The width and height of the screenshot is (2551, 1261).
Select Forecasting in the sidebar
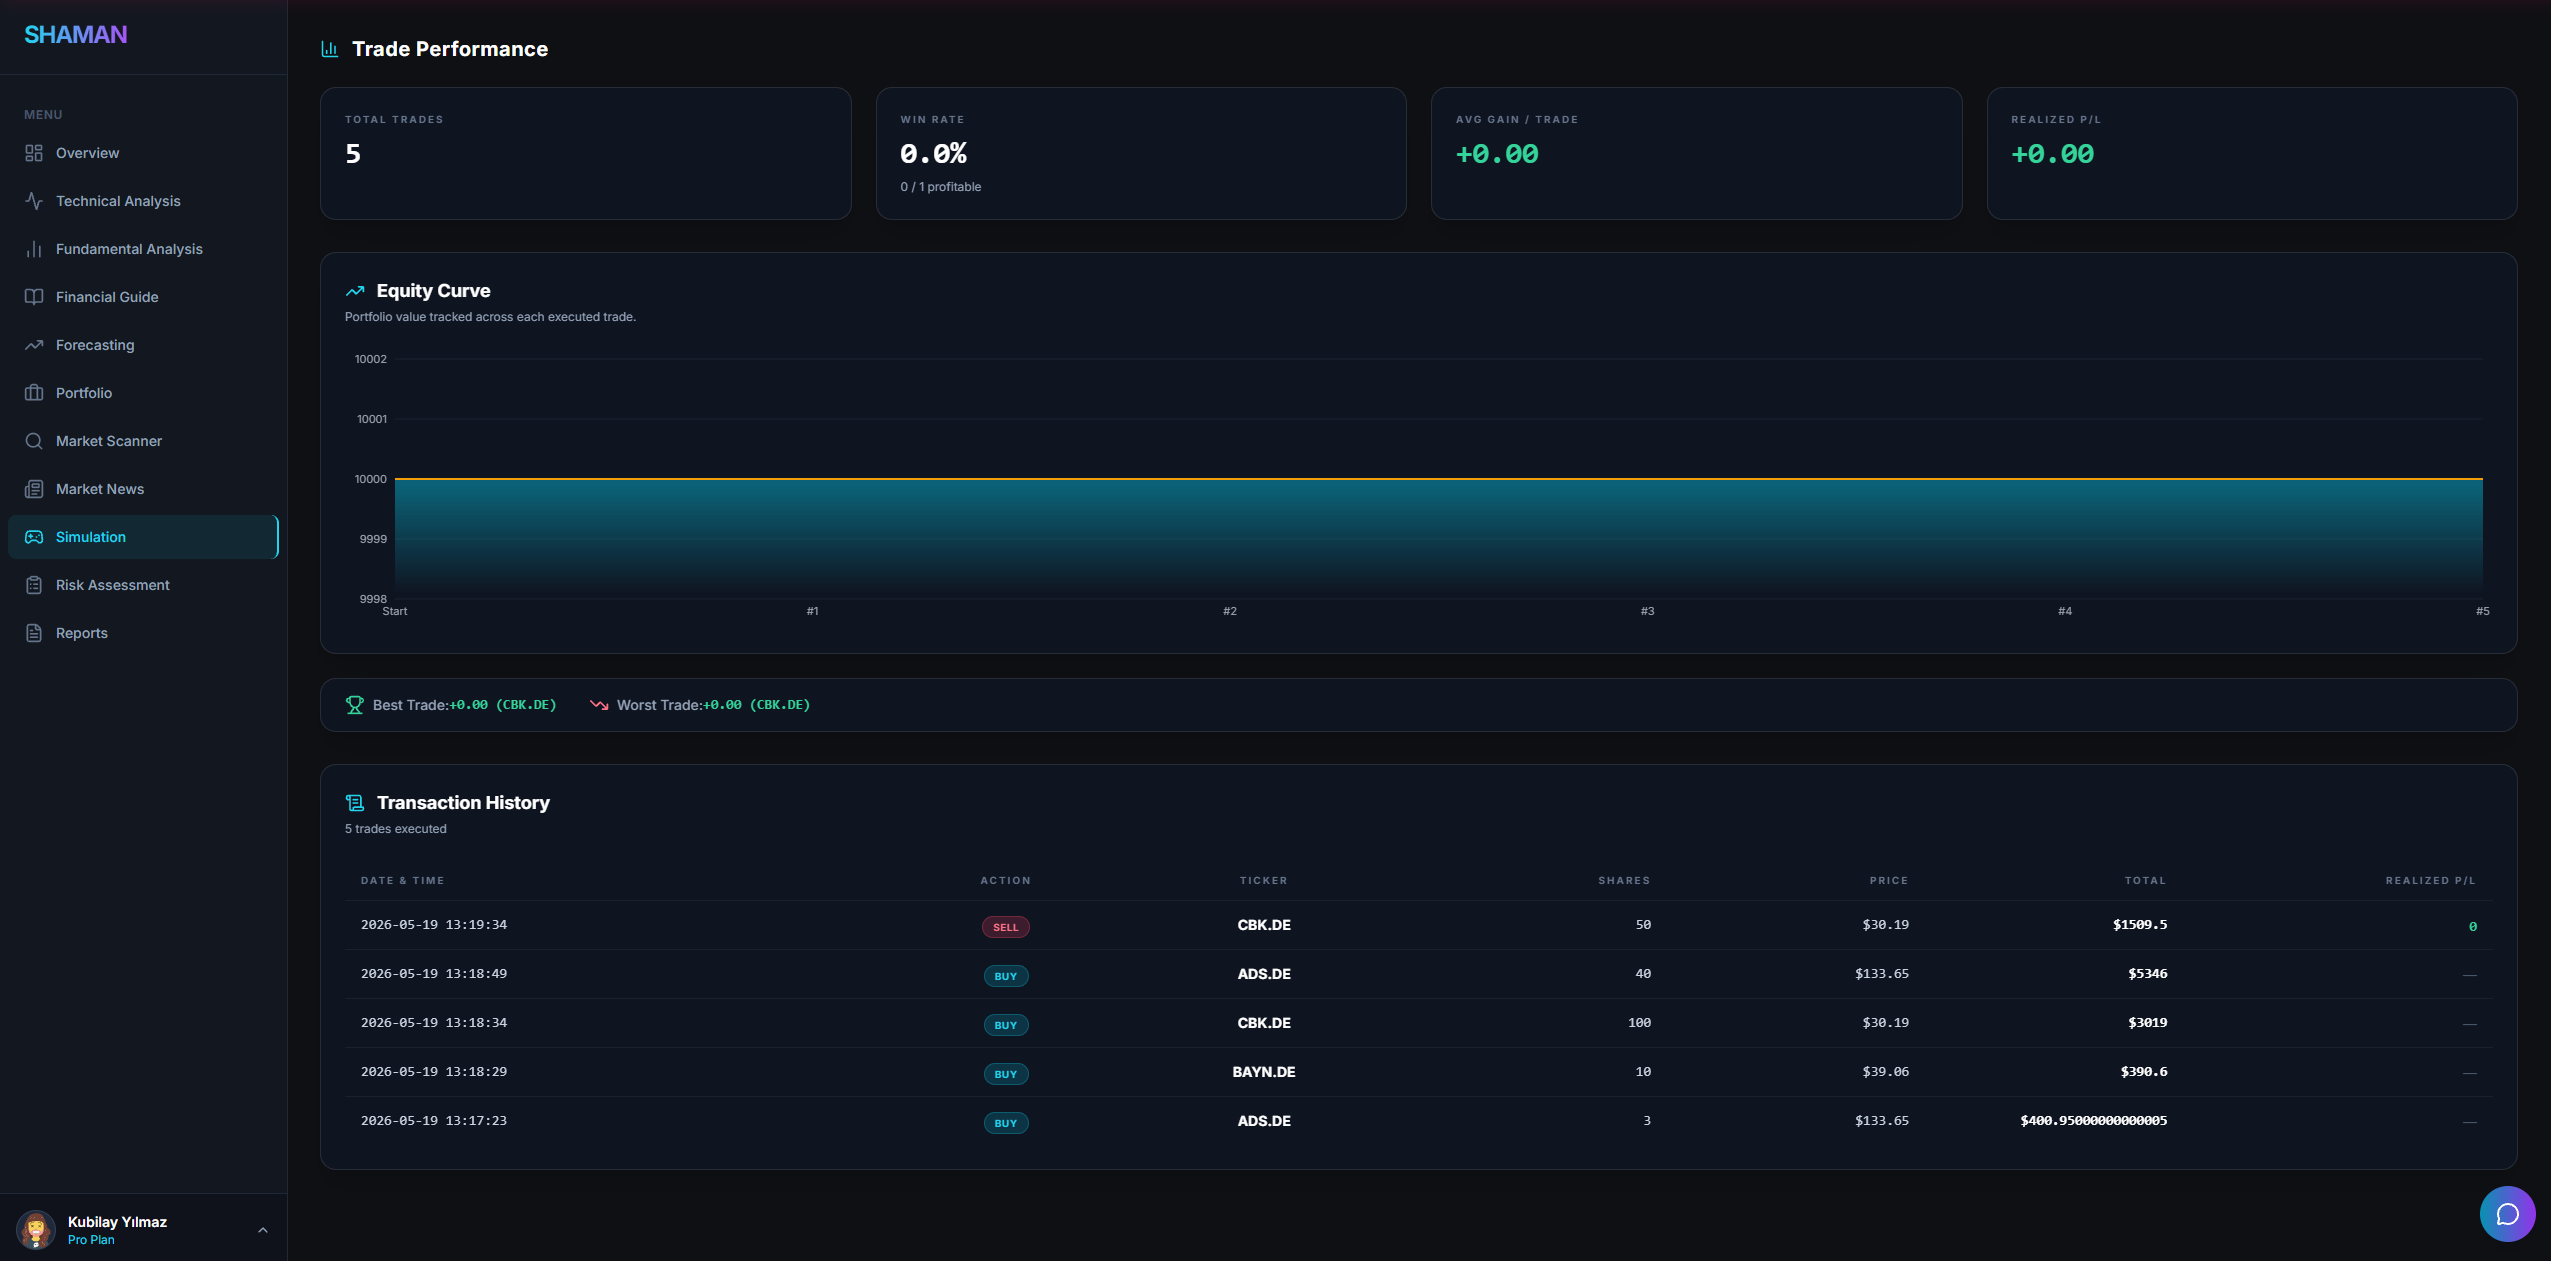coord(143,345)
